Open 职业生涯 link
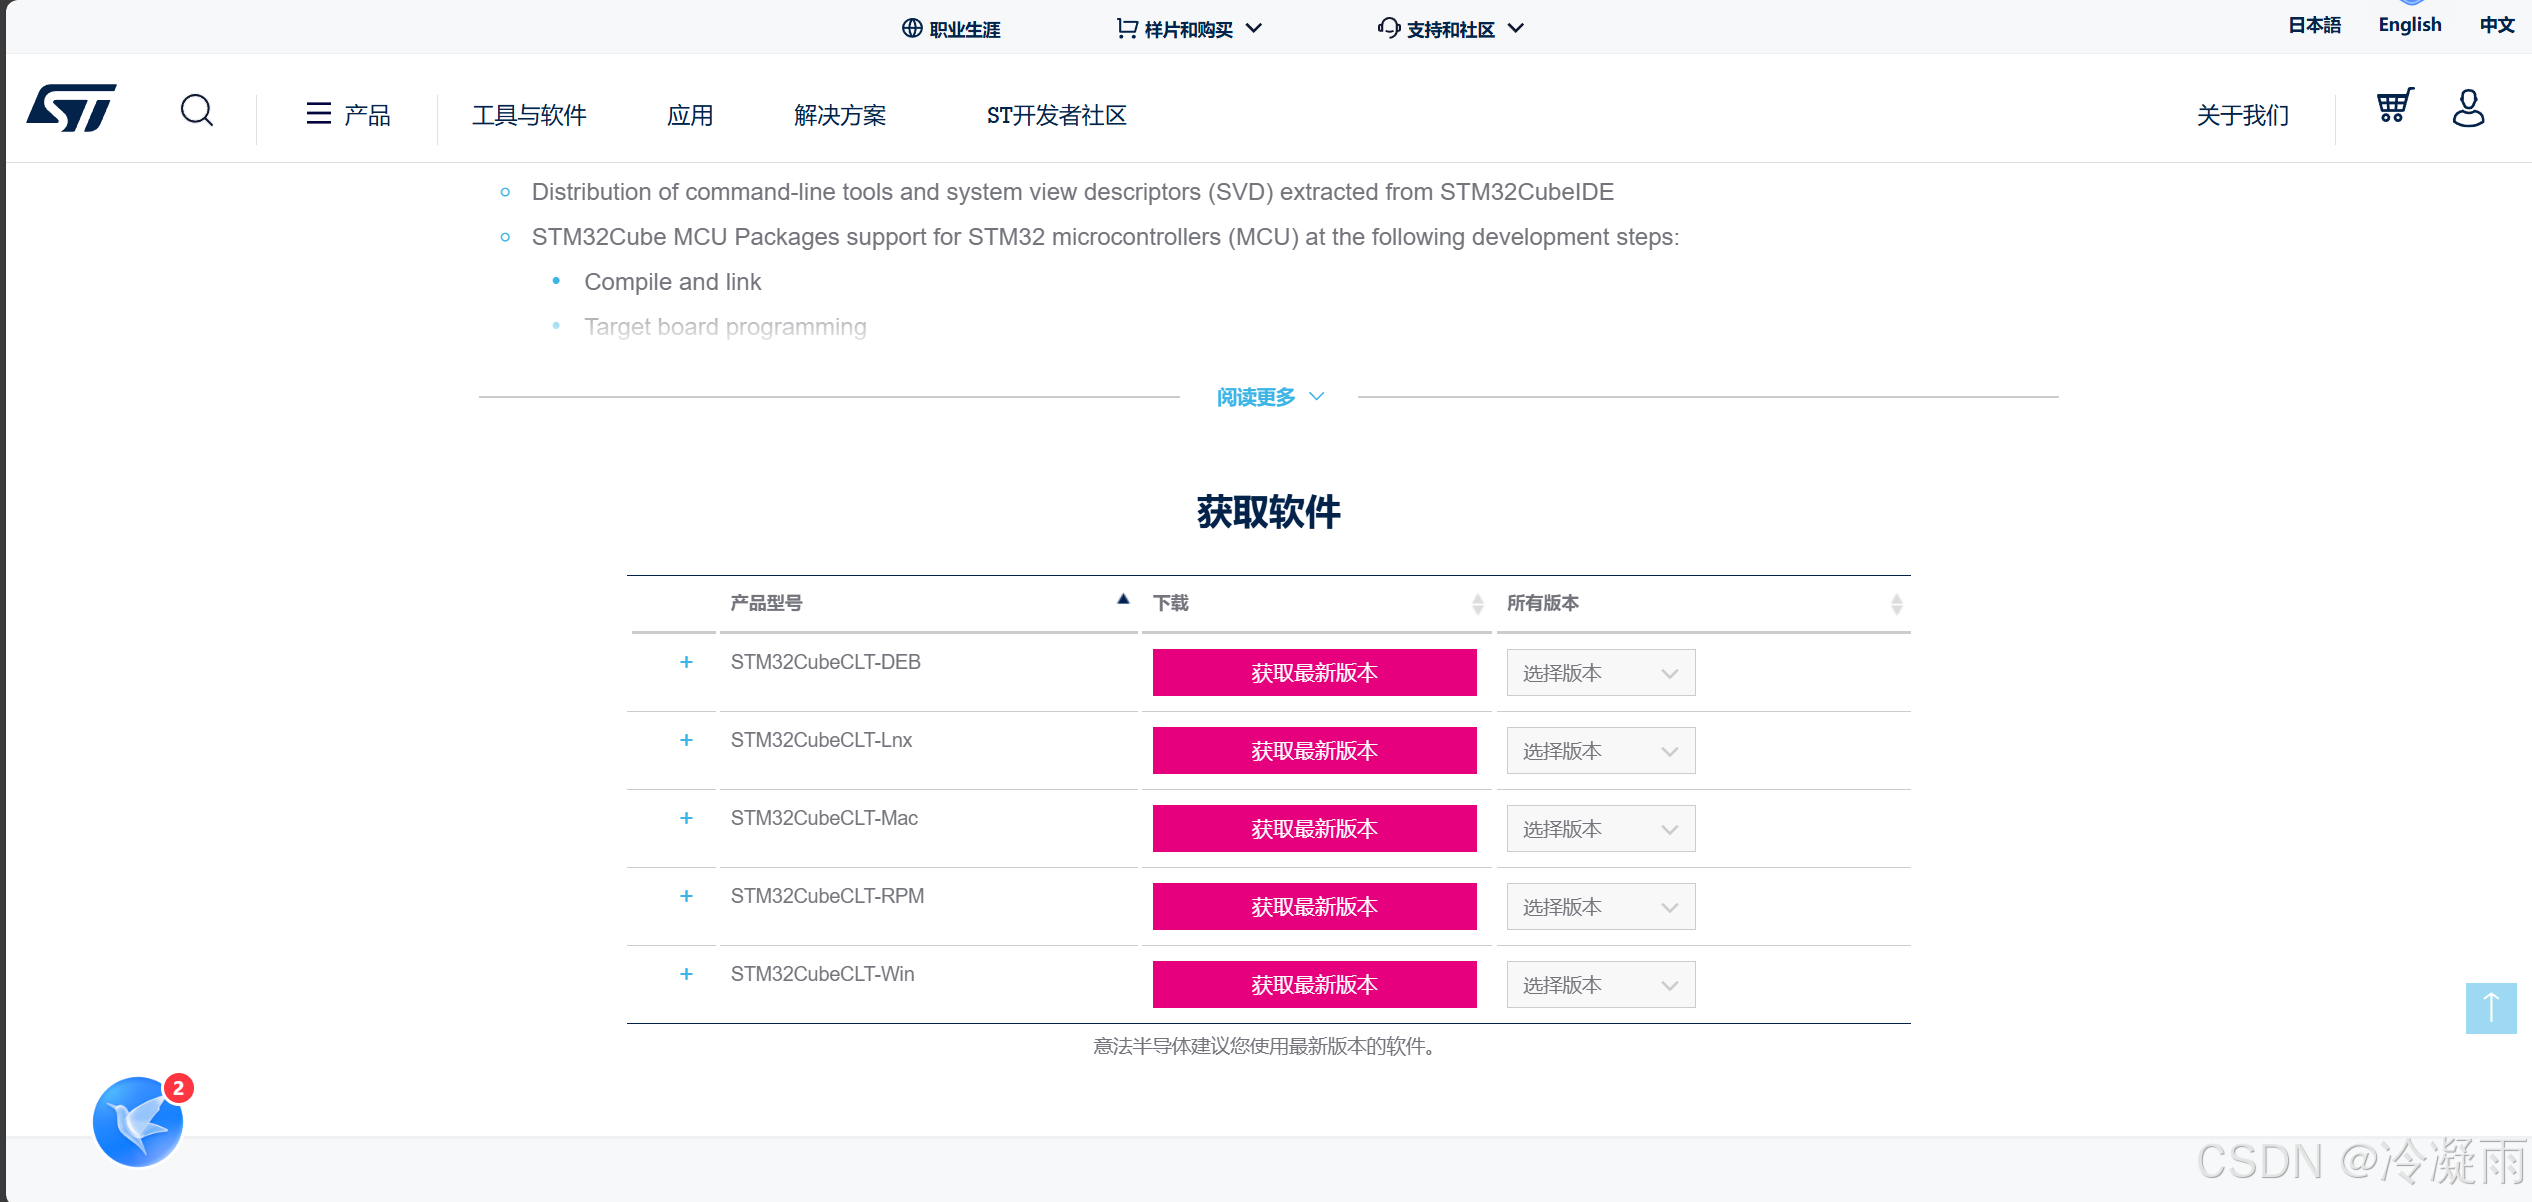Screen dimensions: 2532x1202 click(951, 29)
